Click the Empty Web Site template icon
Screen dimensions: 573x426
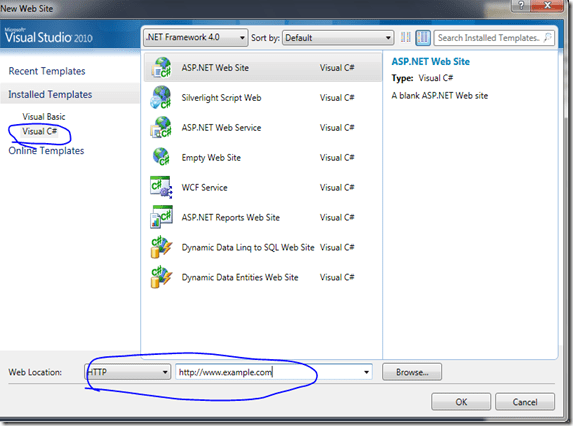[x=161, y=157]
